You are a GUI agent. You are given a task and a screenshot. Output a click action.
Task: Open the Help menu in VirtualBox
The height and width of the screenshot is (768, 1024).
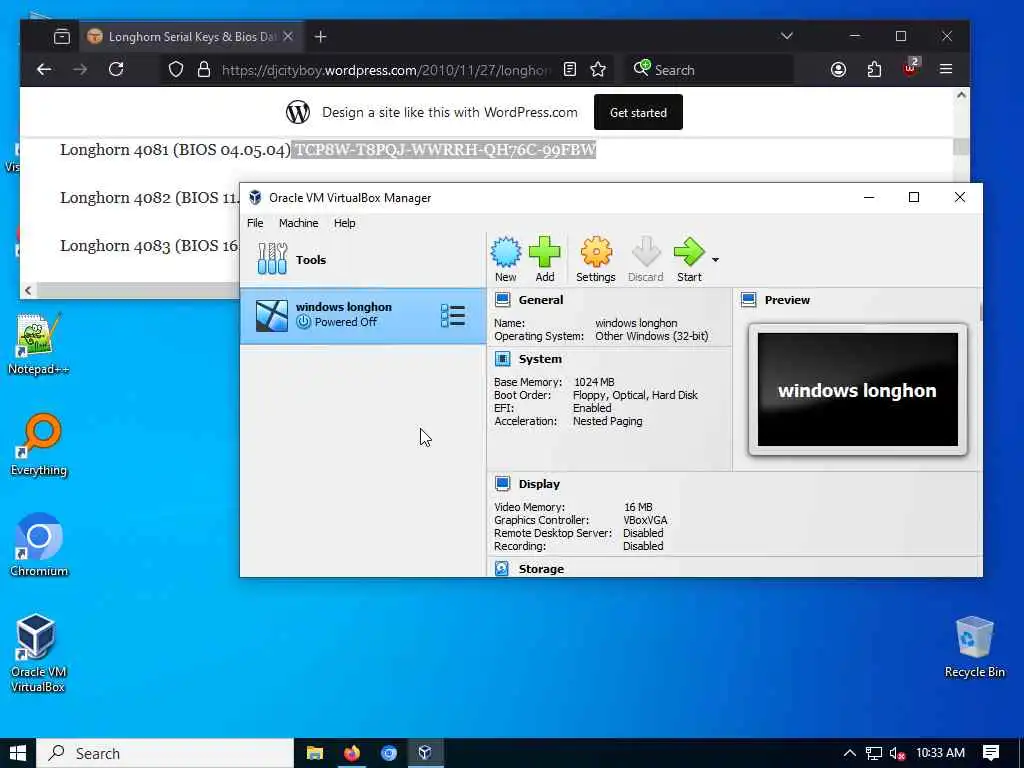pyautogui.click(x=344, y=223)
